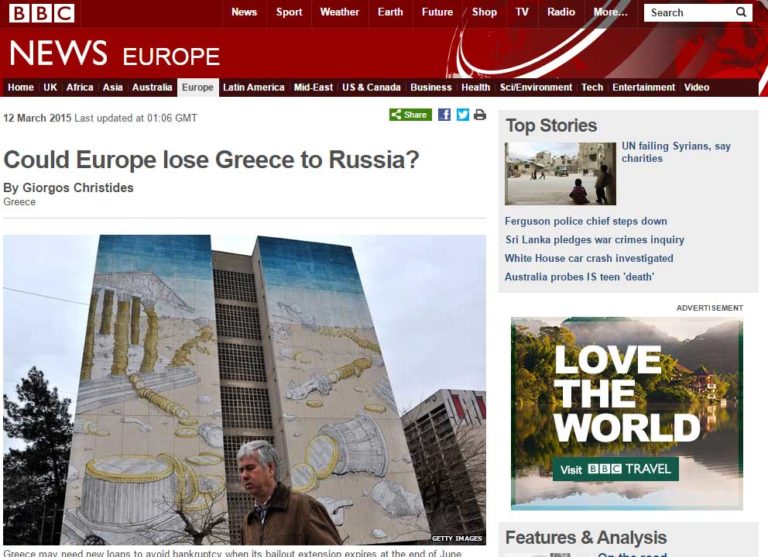Image resolution: width=768 pixels, height=557 pixels.
Task: Click the Greece mural article image
Action: pos(244,390)
